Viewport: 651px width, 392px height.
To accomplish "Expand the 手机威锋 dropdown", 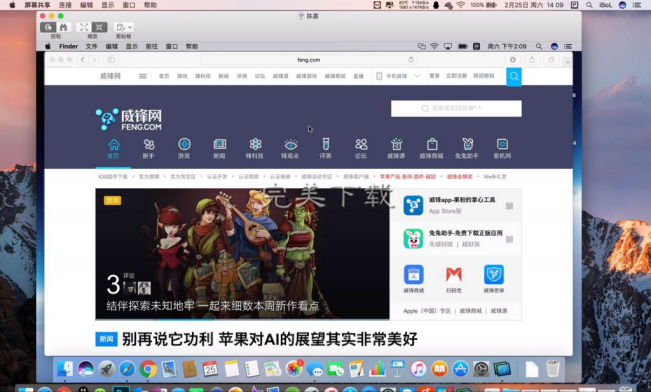I will 417,76.
